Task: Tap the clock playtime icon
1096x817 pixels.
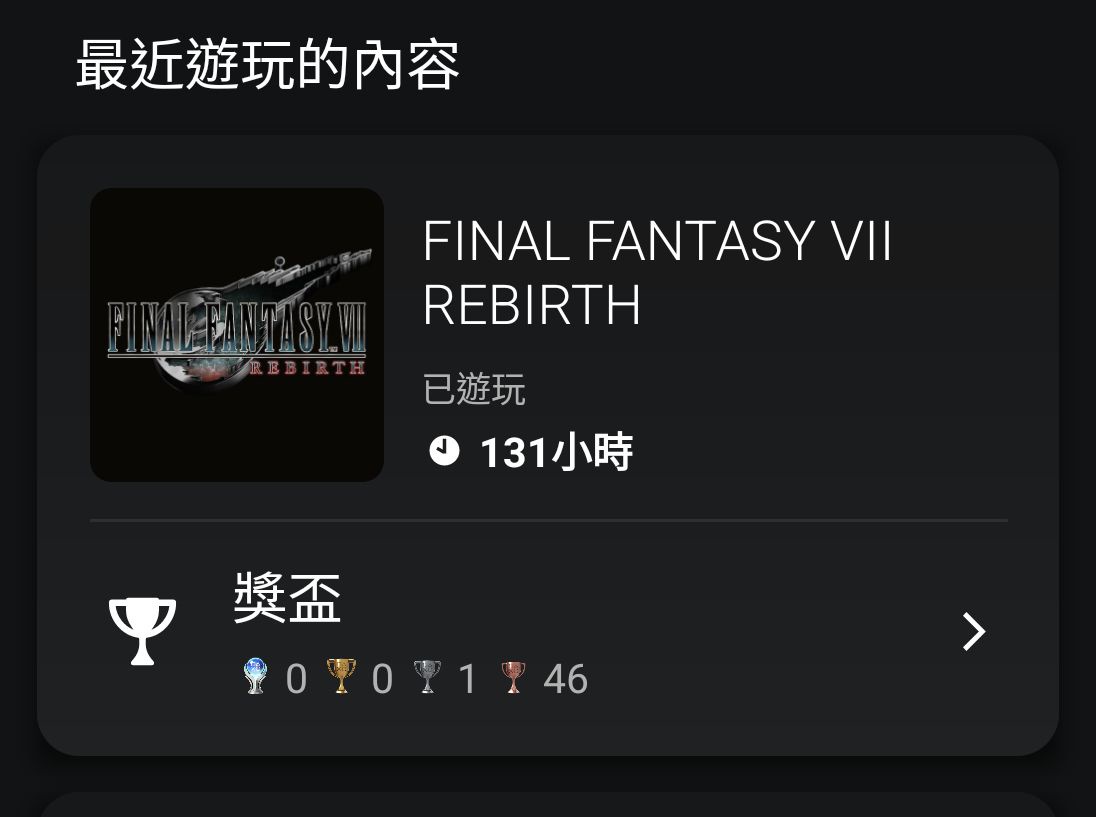Action: tap(444, 451)
